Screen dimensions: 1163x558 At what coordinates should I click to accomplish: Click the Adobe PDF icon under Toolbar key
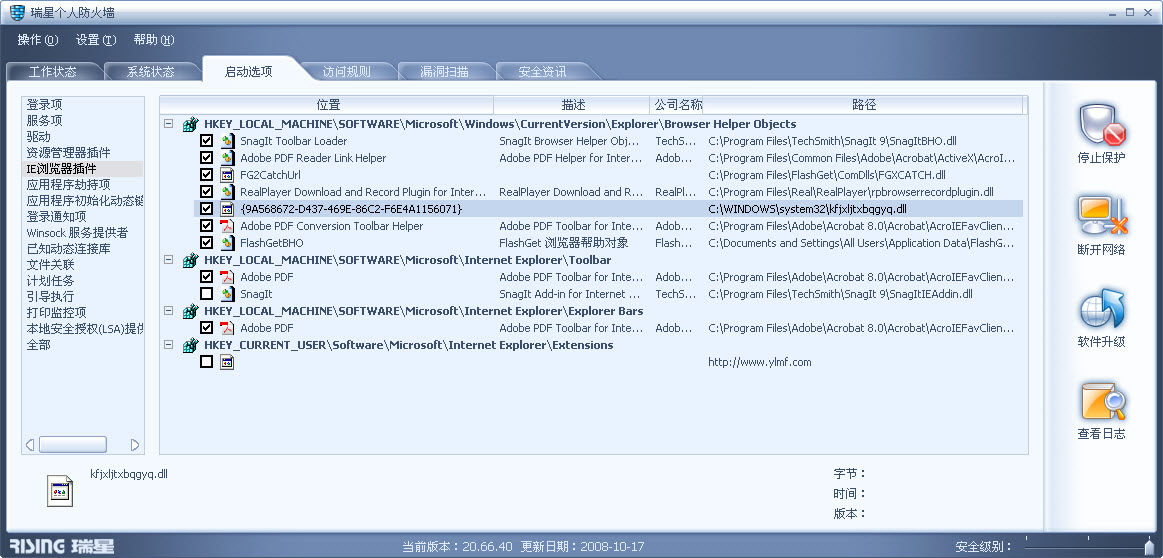click(227, 277)
